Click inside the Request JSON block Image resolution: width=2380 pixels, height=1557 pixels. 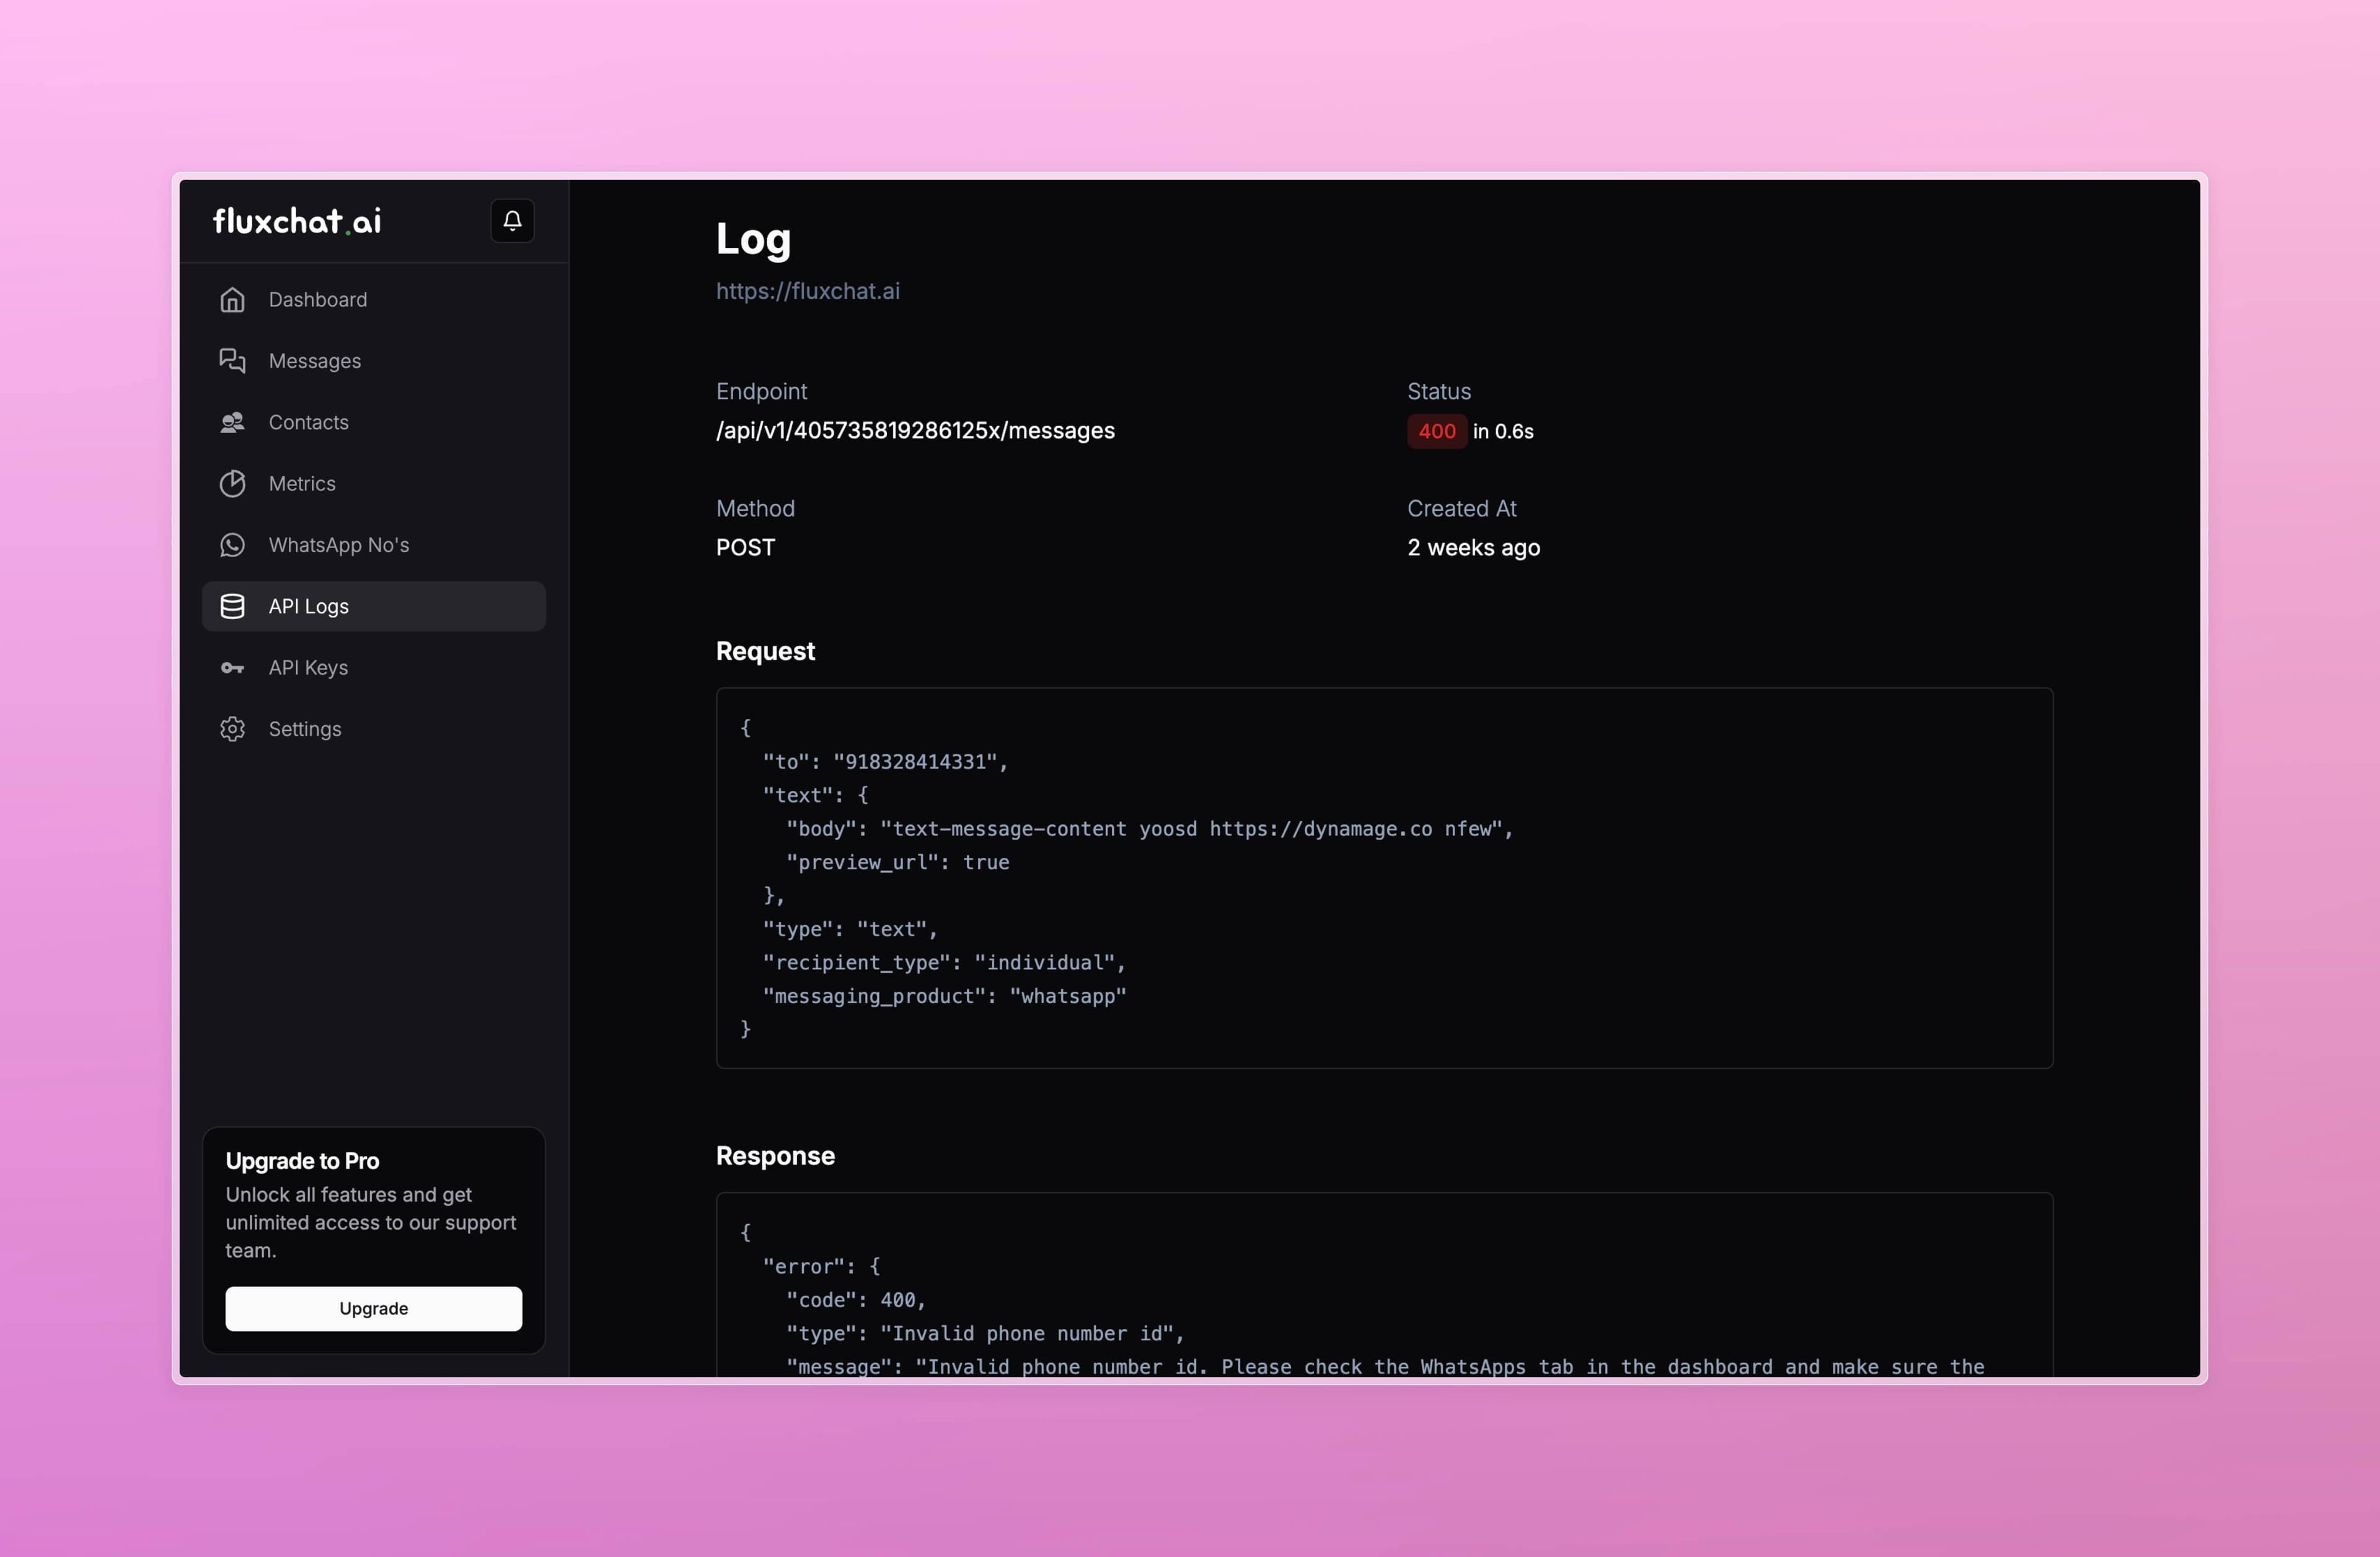click(1383, 877)
